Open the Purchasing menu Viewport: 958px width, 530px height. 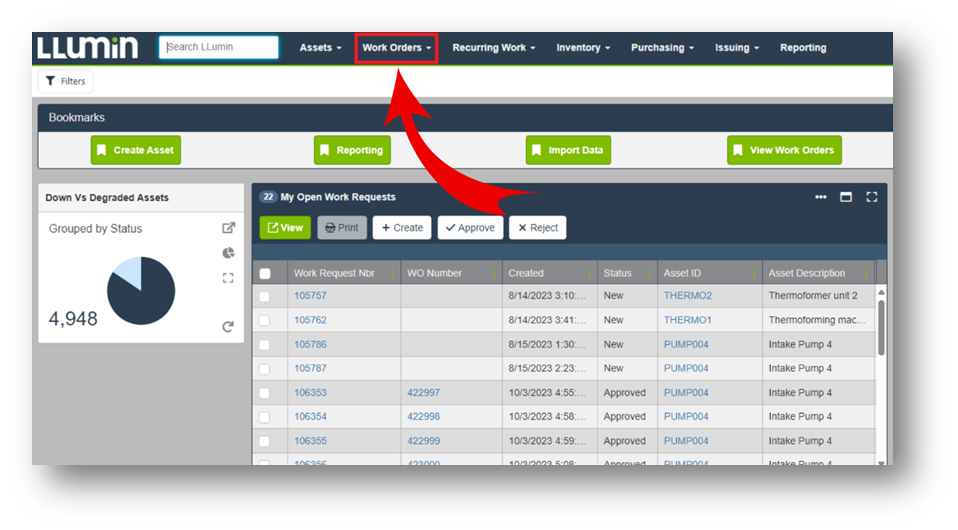tap(662, 48)
